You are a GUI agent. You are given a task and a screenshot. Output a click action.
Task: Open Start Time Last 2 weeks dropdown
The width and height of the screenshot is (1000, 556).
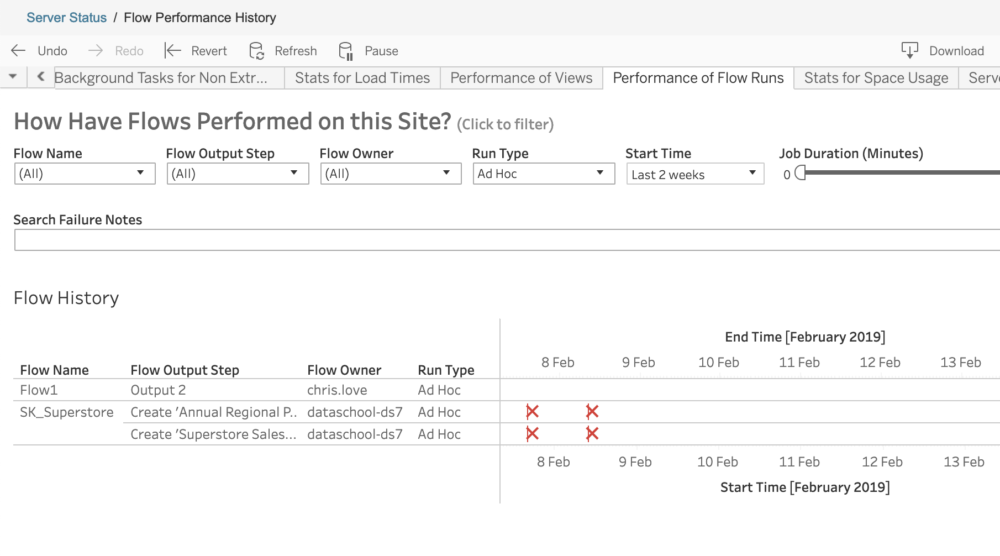[695, 174]
